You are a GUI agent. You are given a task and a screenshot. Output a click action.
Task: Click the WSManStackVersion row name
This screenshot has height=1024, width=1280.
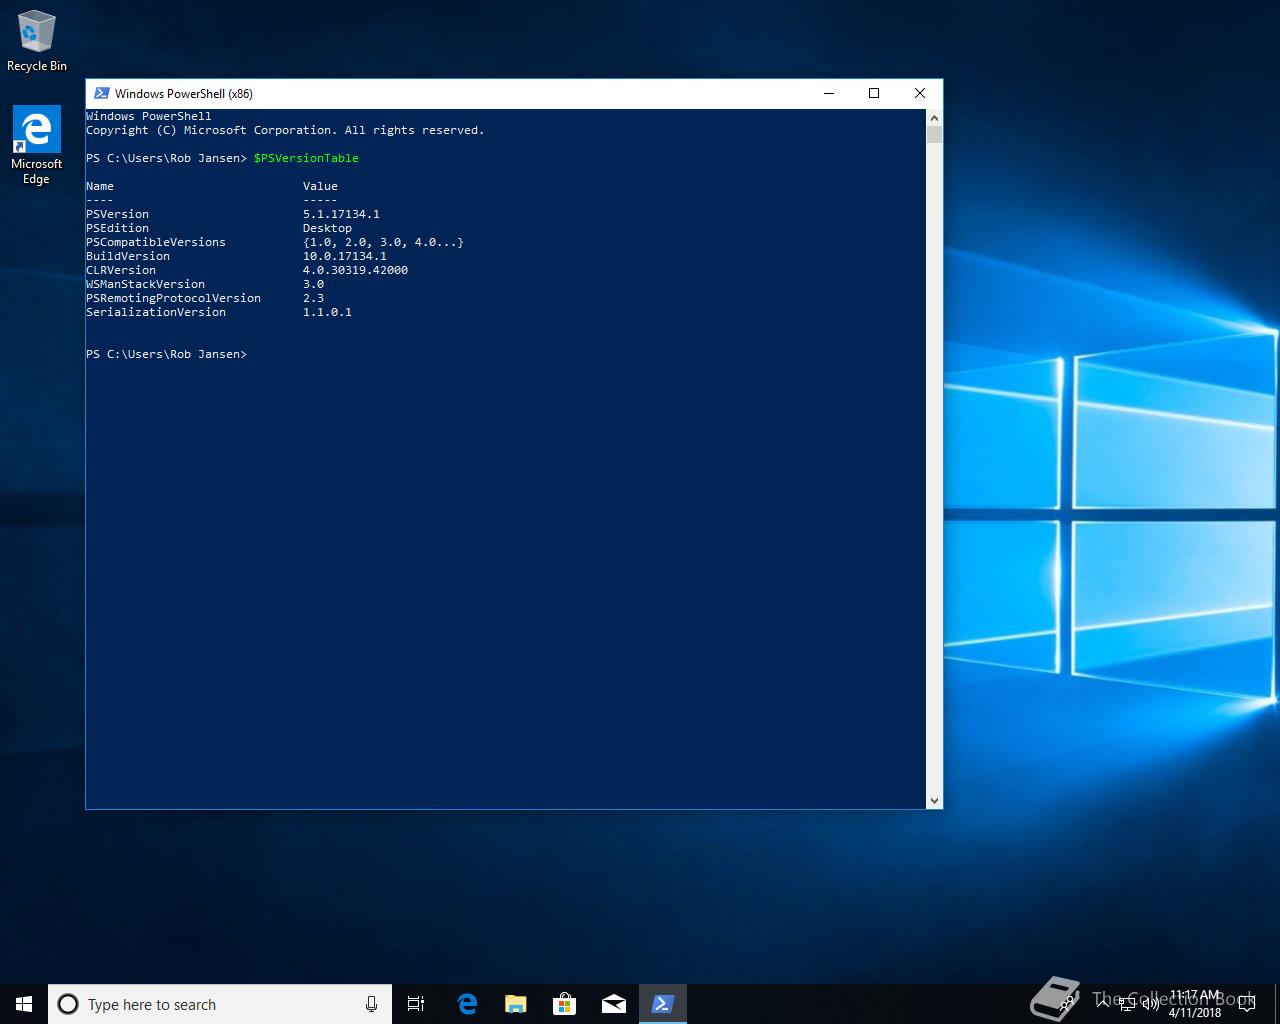click(145, 284)
